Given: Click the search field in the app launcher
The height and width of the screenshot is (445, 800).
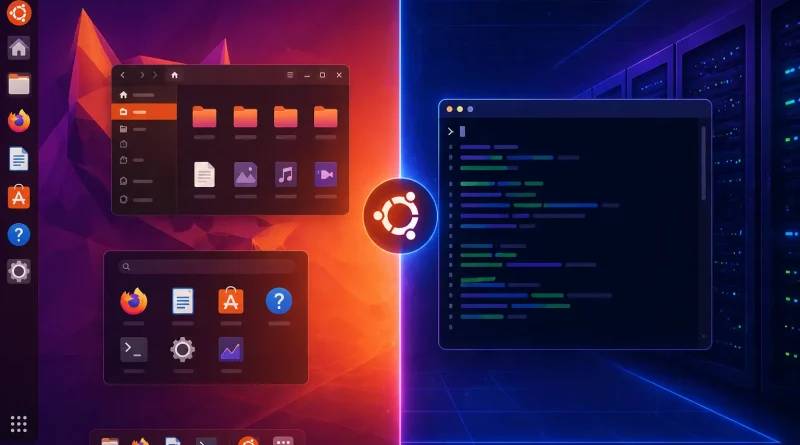Looking at the screenshot, I should (x=206, y=266).
